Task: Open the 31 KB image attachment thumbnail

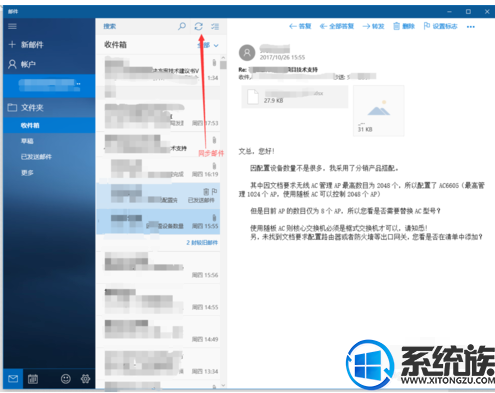Action: [379, 111]
